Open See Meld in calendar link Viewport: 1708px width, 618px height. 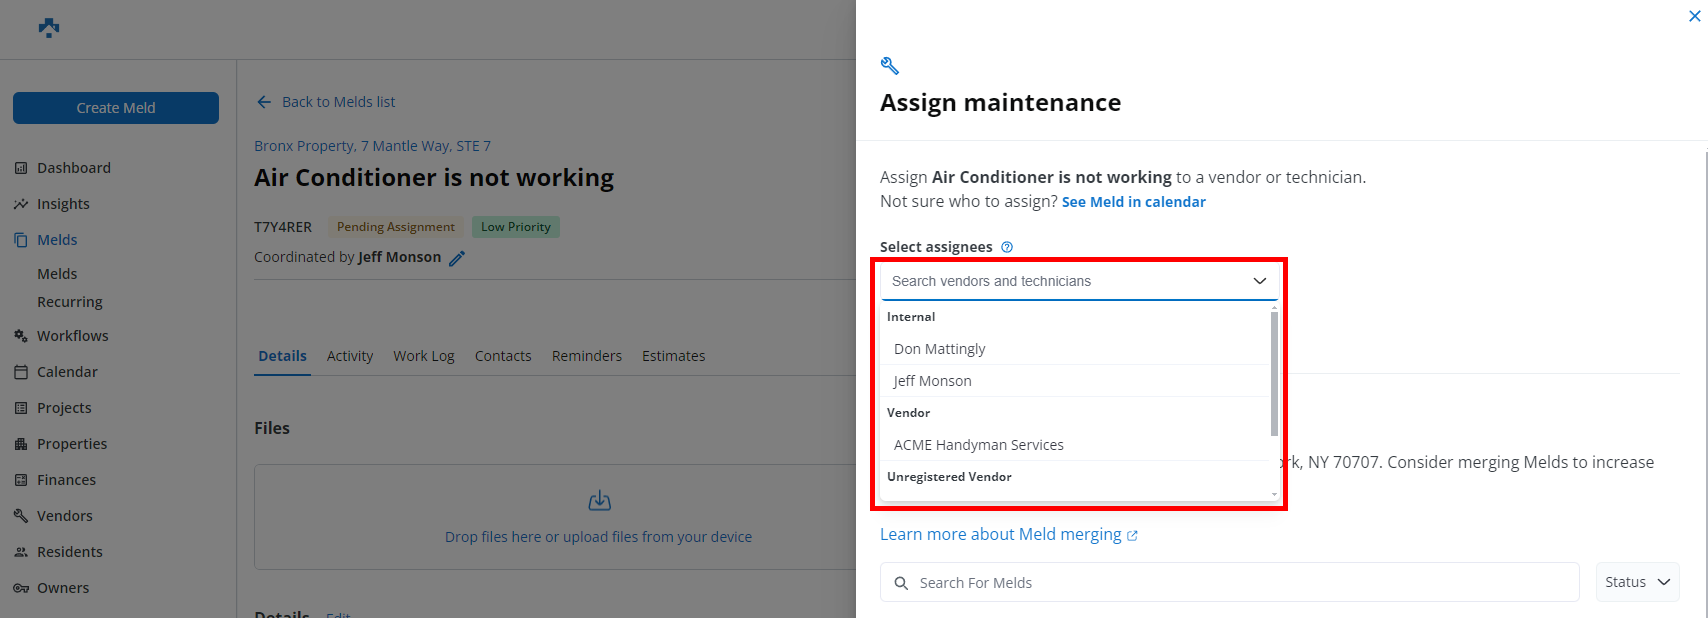pos(1133,202)
